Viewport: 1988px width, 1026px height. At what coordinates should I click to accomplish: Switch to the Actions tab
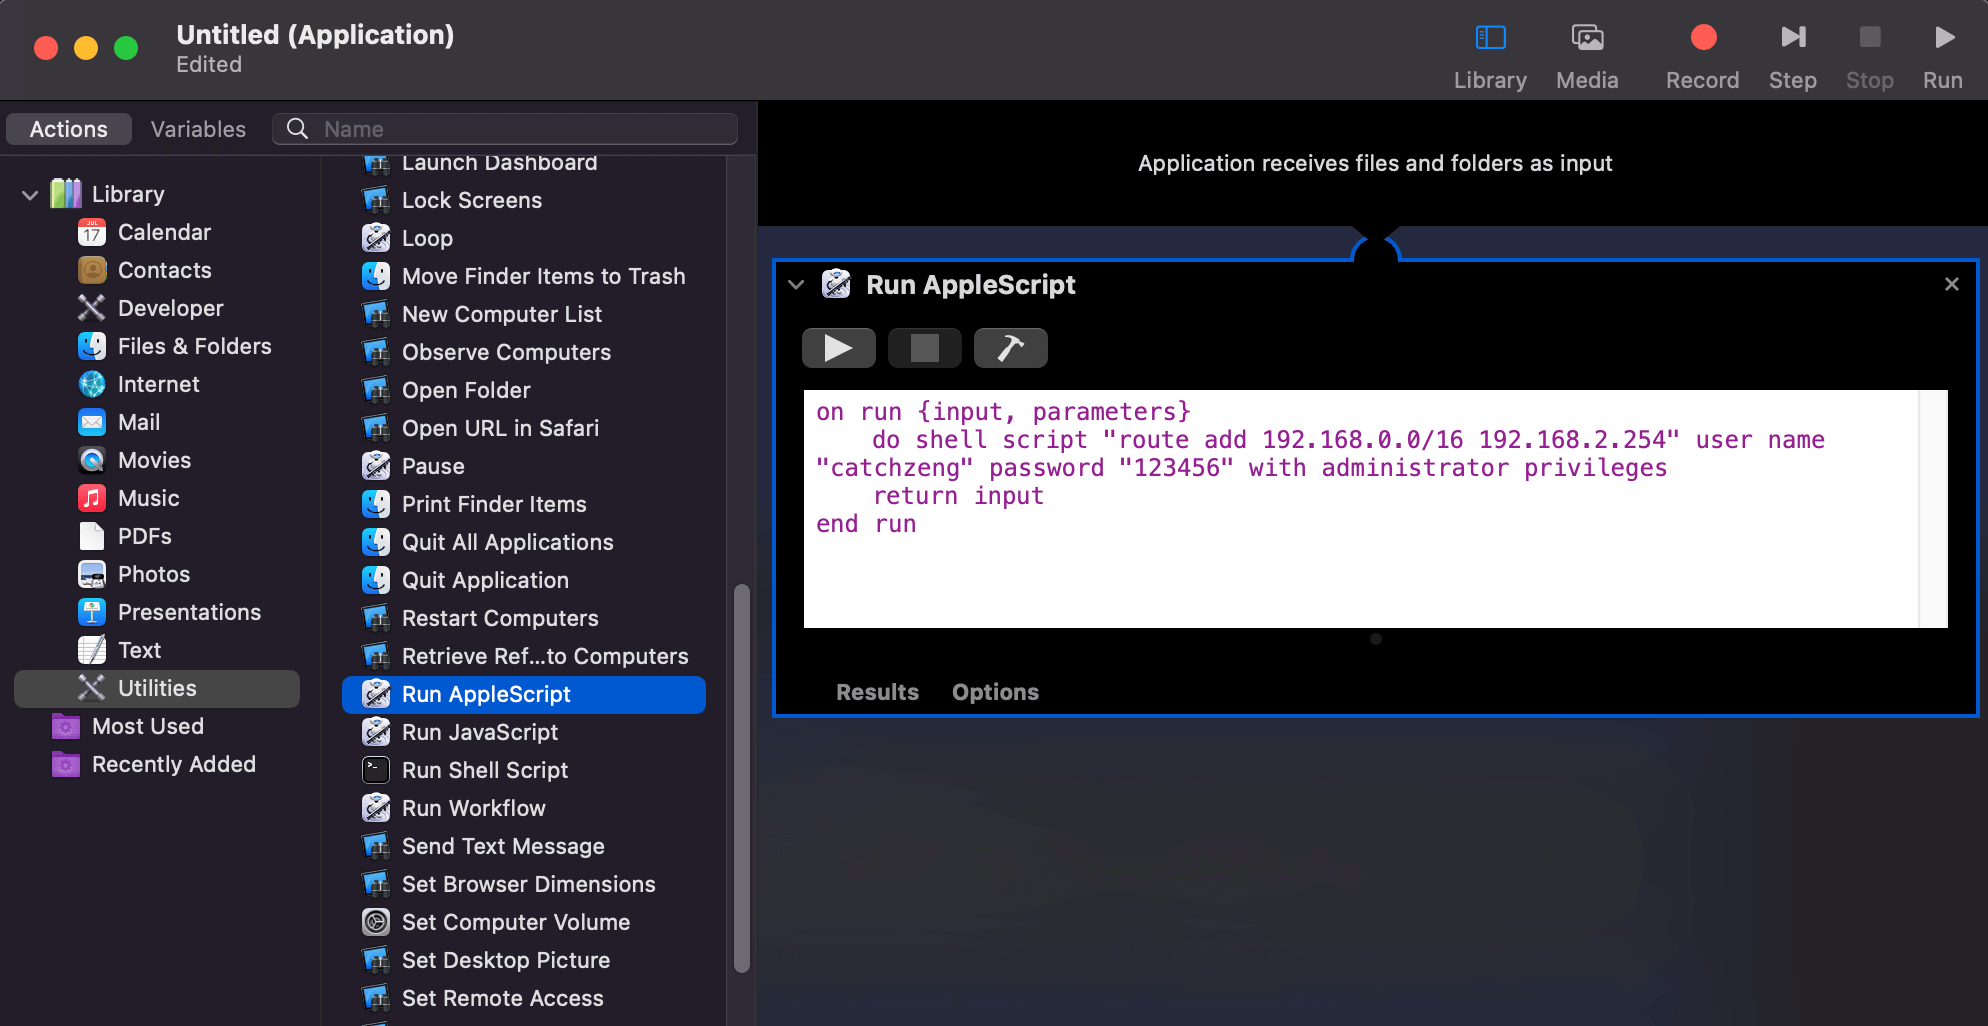(69, 129)
